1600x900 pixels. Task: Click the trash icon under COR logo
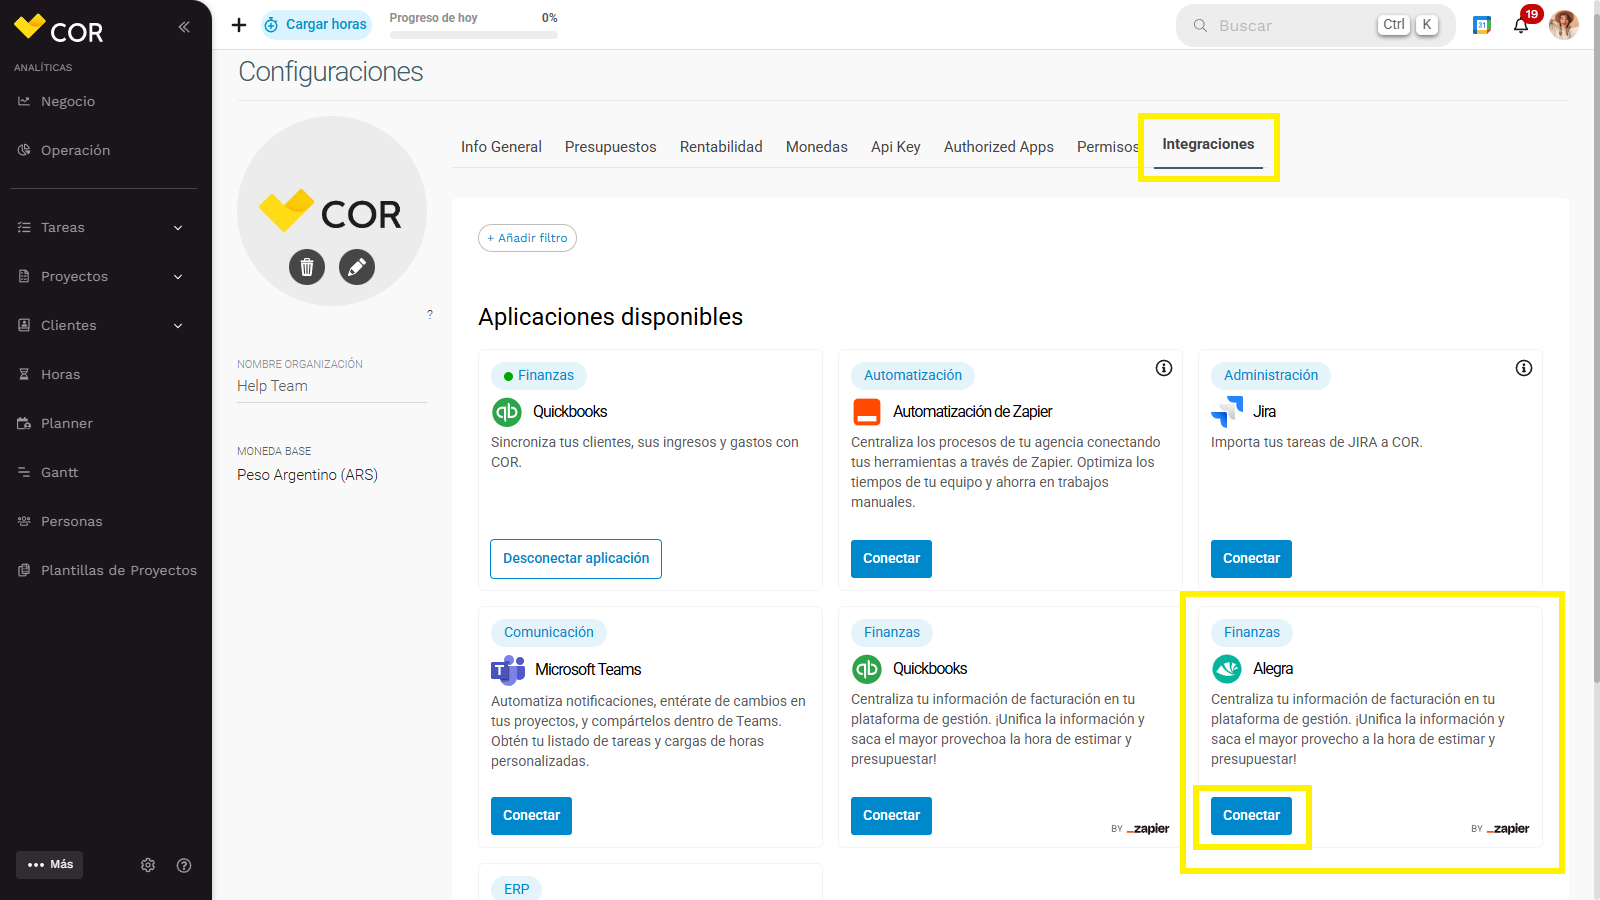(x=307, y=267)
